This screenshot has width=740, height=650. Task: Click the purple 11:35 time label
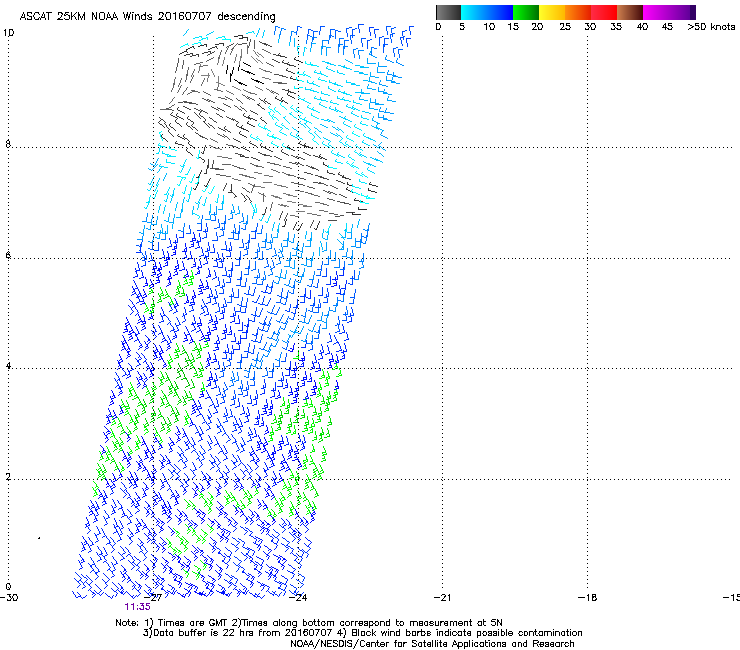tap(137, 607)
